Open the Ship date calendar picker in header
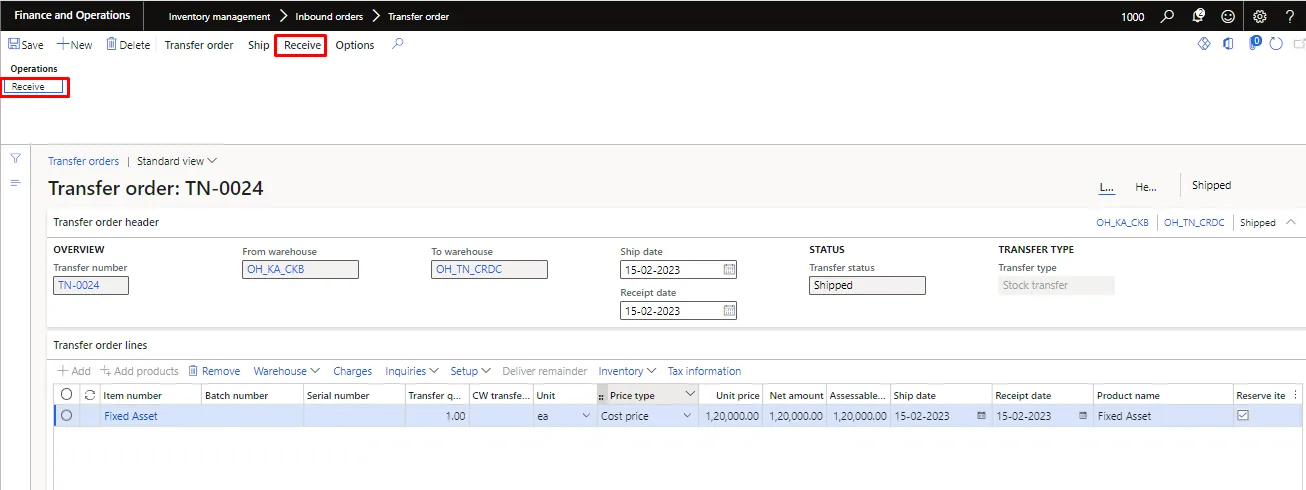Image resolution: width=1306 pixels, height=490 pixels. coord(729,270)
